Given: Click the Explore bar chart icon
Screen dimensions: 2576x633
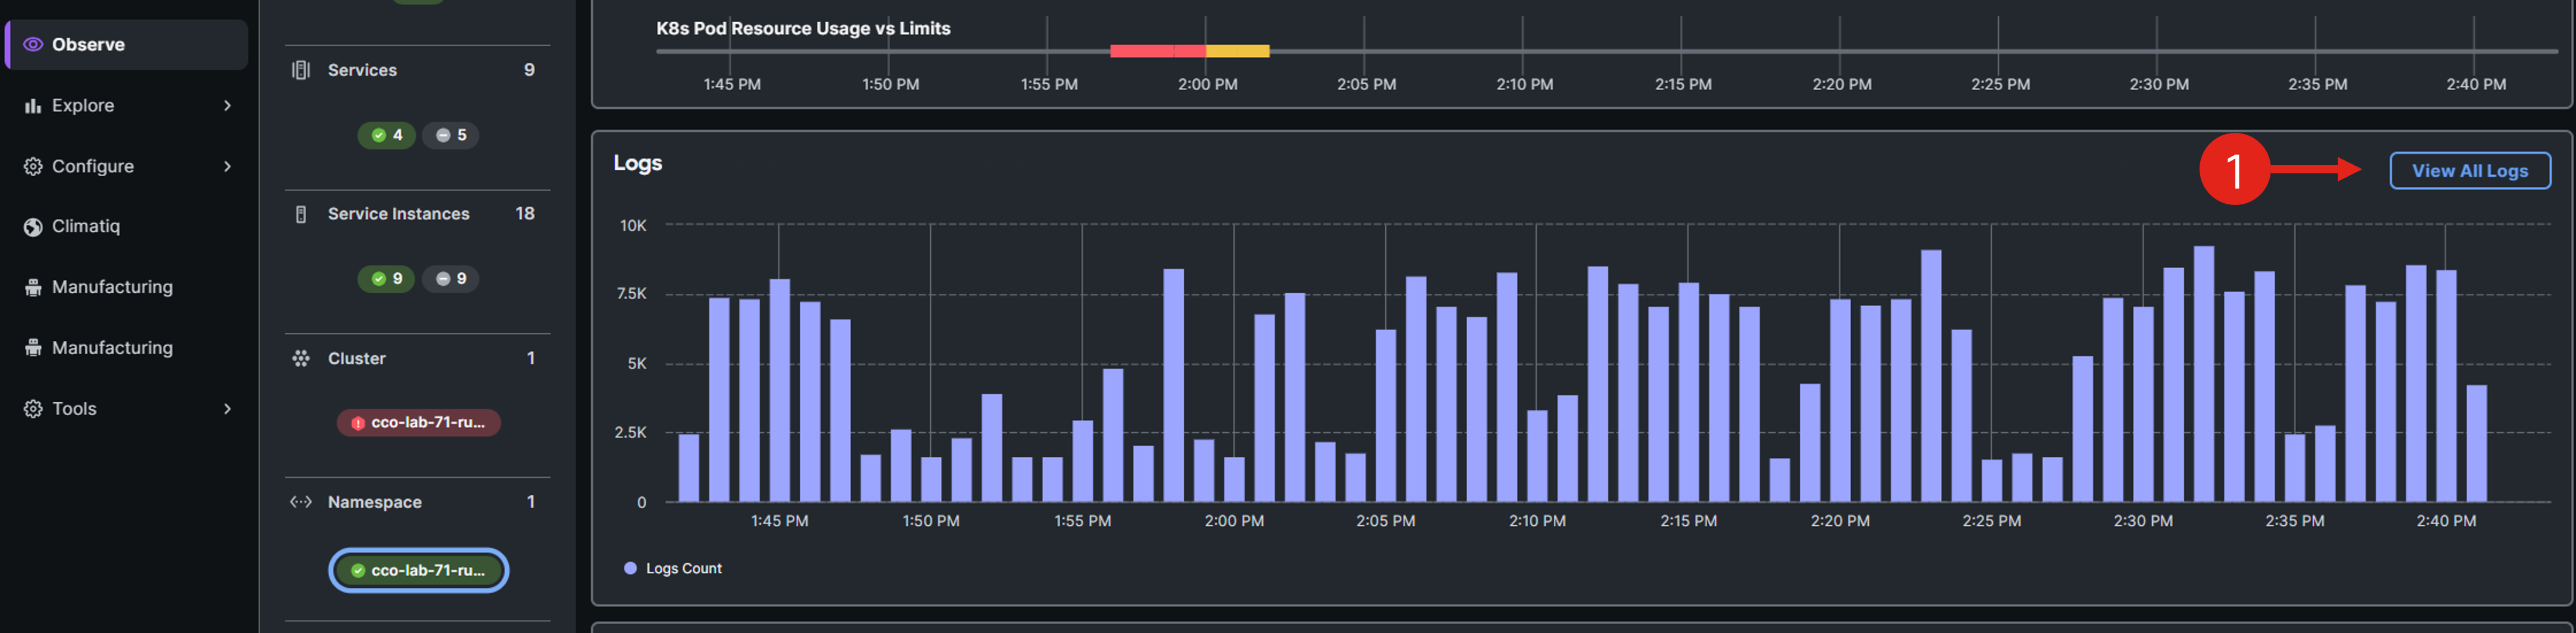Looking at the screenshot, I should click(33, 106).
